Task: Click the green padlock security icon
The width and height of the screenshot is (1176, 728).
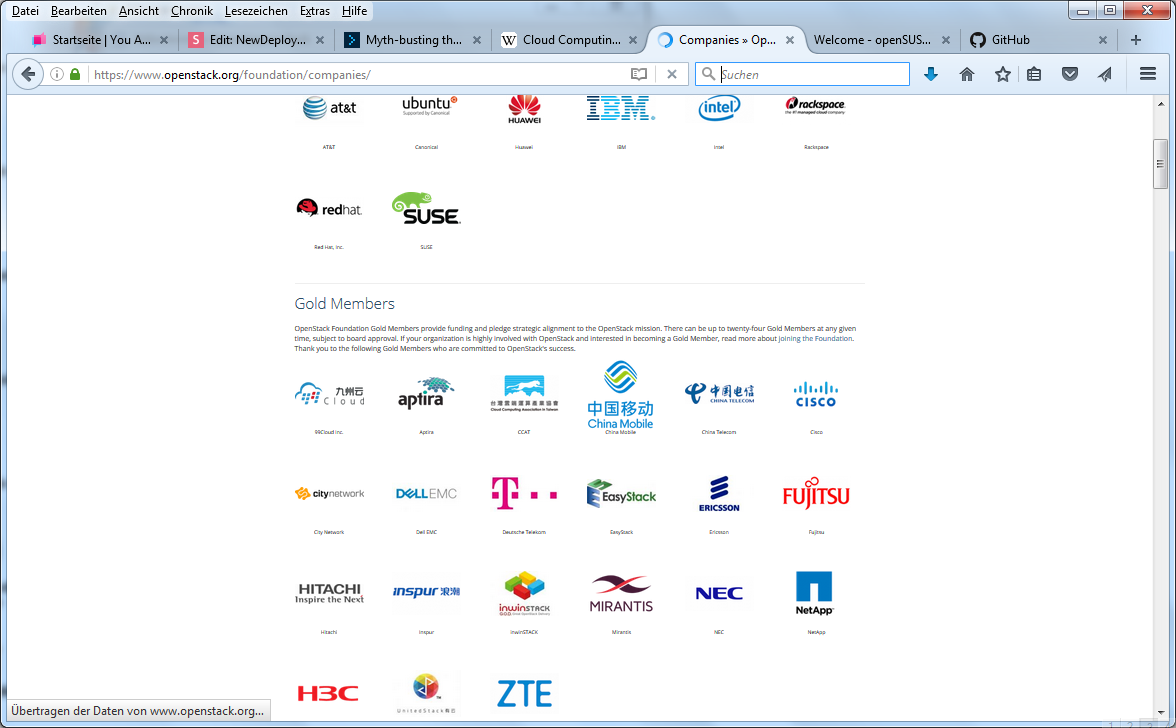Action: point(75,74)
